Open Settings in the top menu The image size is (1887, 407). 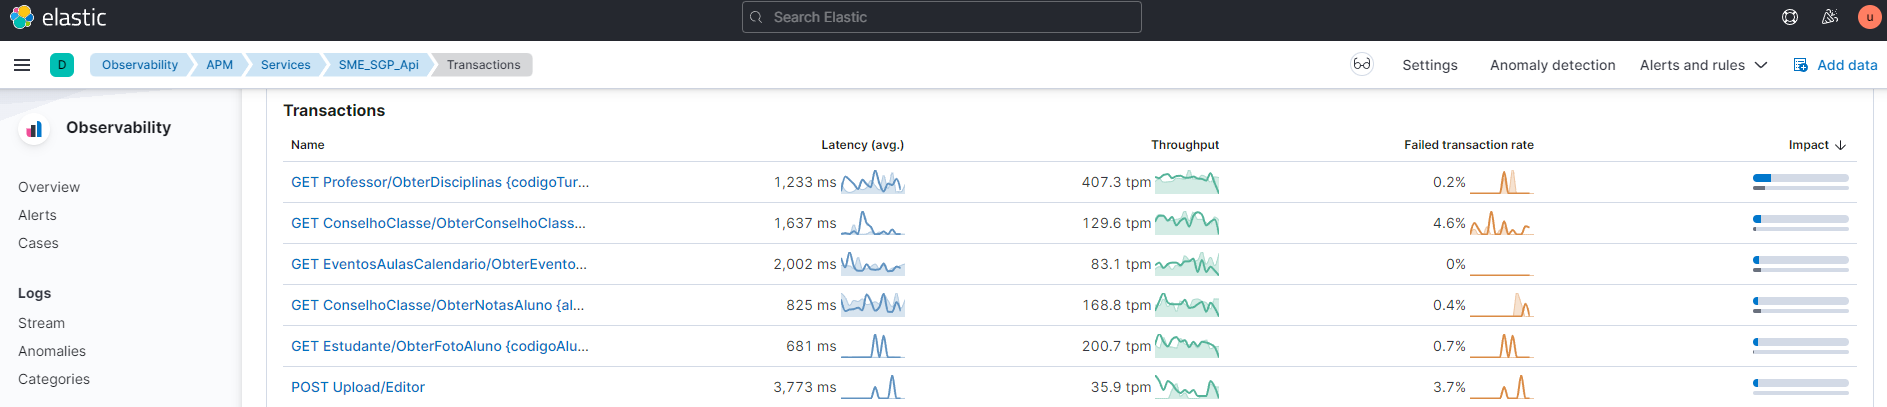click(1430, 65)
